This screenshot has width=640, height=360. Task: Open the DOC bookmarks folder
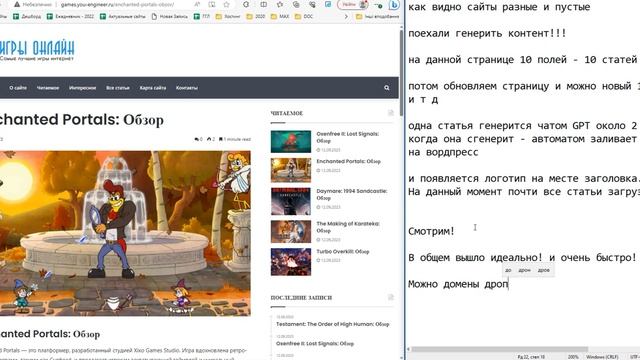click(304, 17)
